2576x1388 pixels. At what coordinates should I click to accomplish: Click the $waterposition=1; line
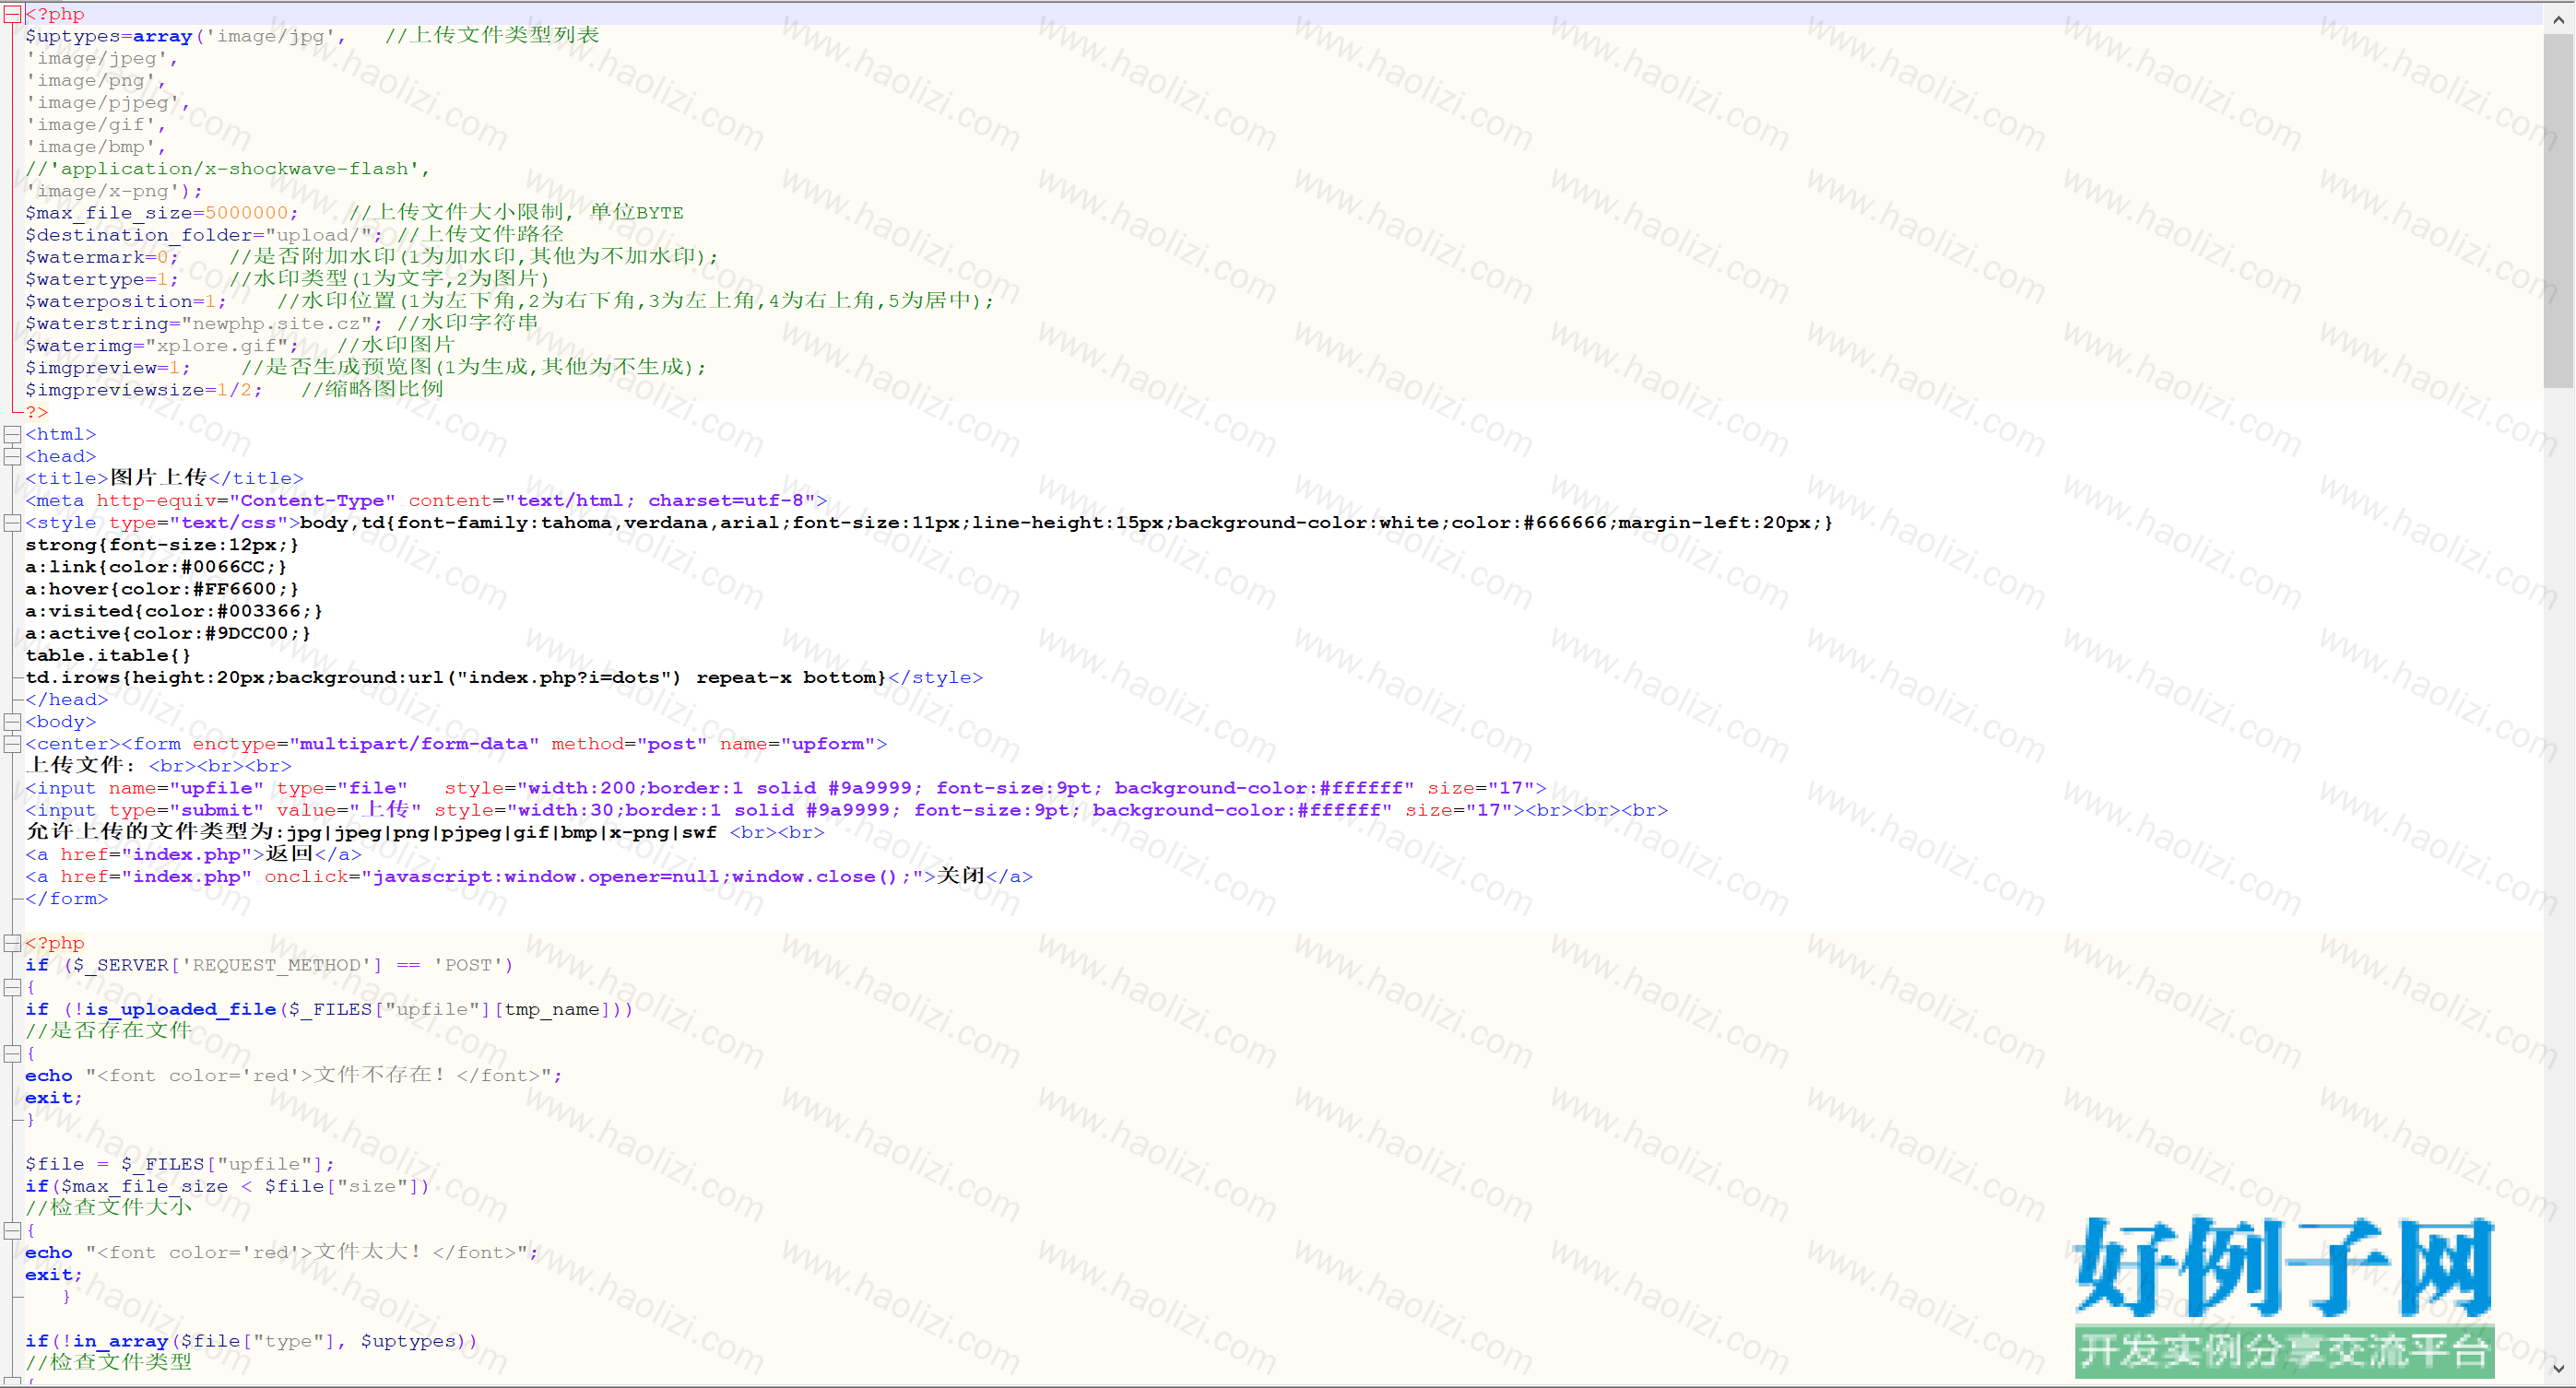(x=510, y=301)
